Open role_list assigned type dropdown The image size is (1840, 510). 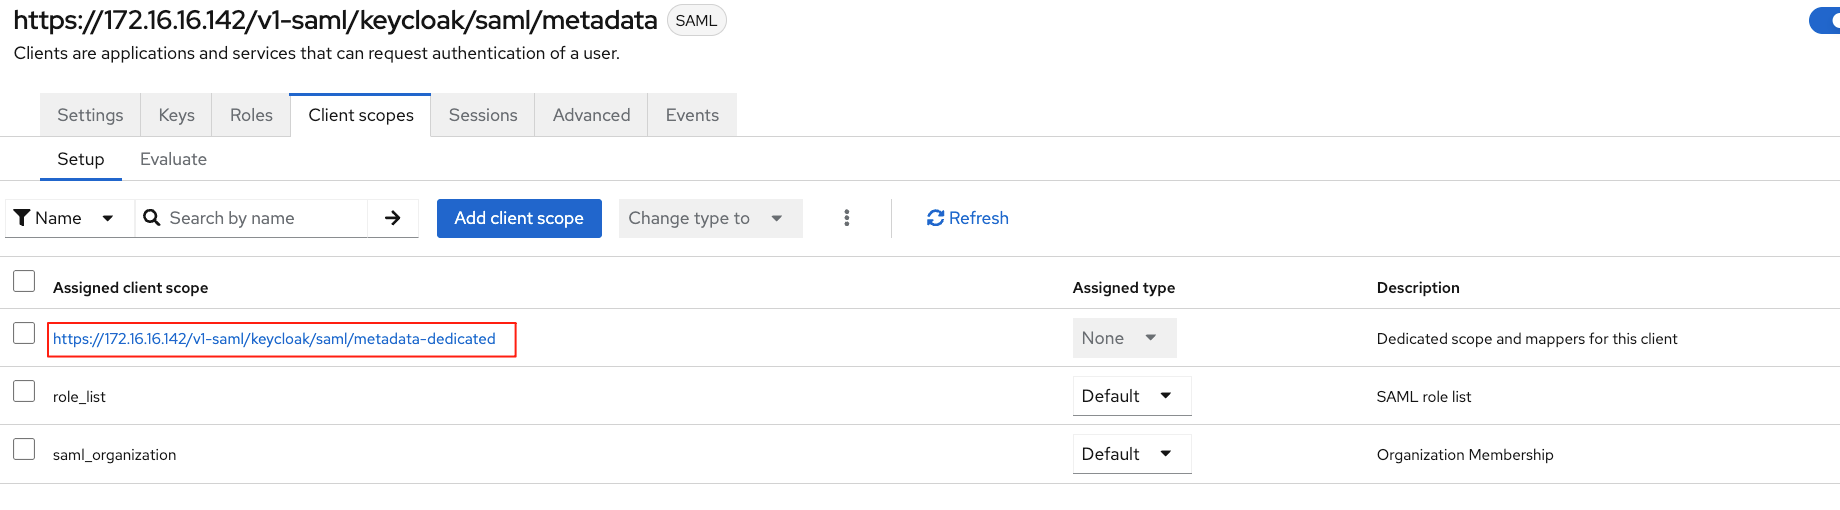pos(1131,396)
